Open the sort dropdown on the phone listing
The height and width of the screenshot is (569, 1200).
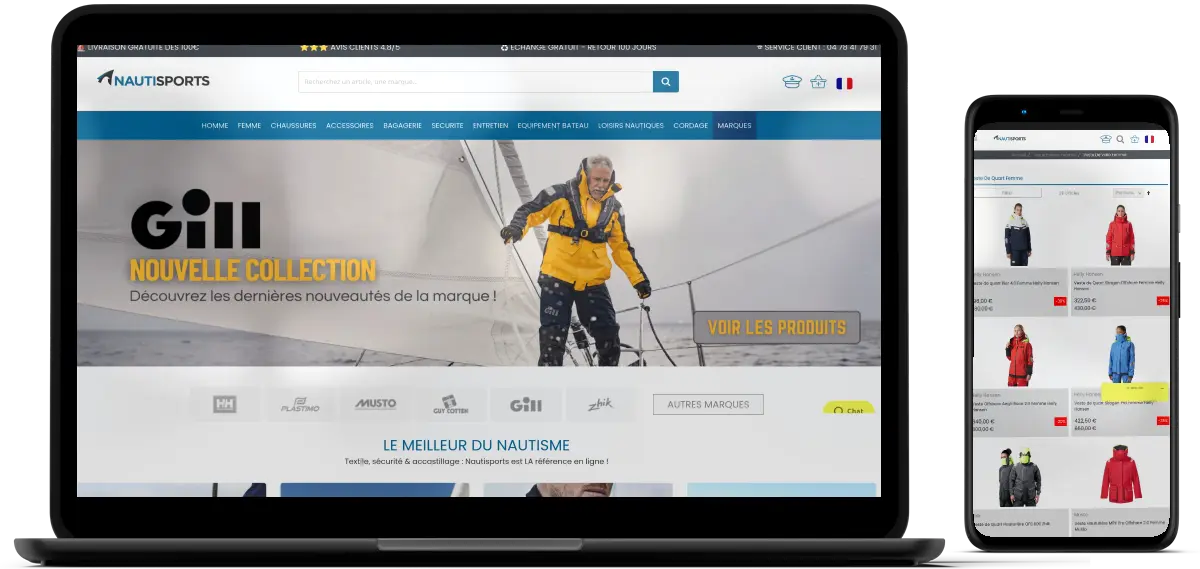coord(1127,192)
